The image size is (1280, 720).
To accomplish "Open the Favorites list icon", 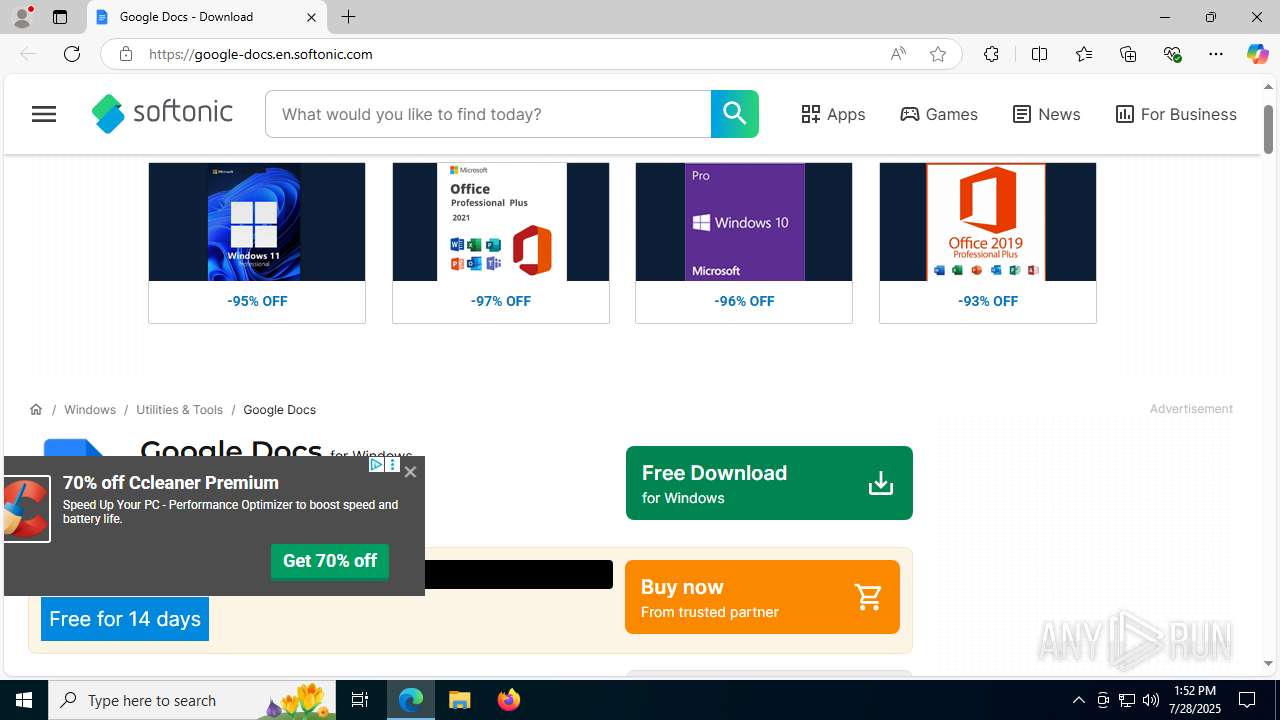I will point(1084,54).
